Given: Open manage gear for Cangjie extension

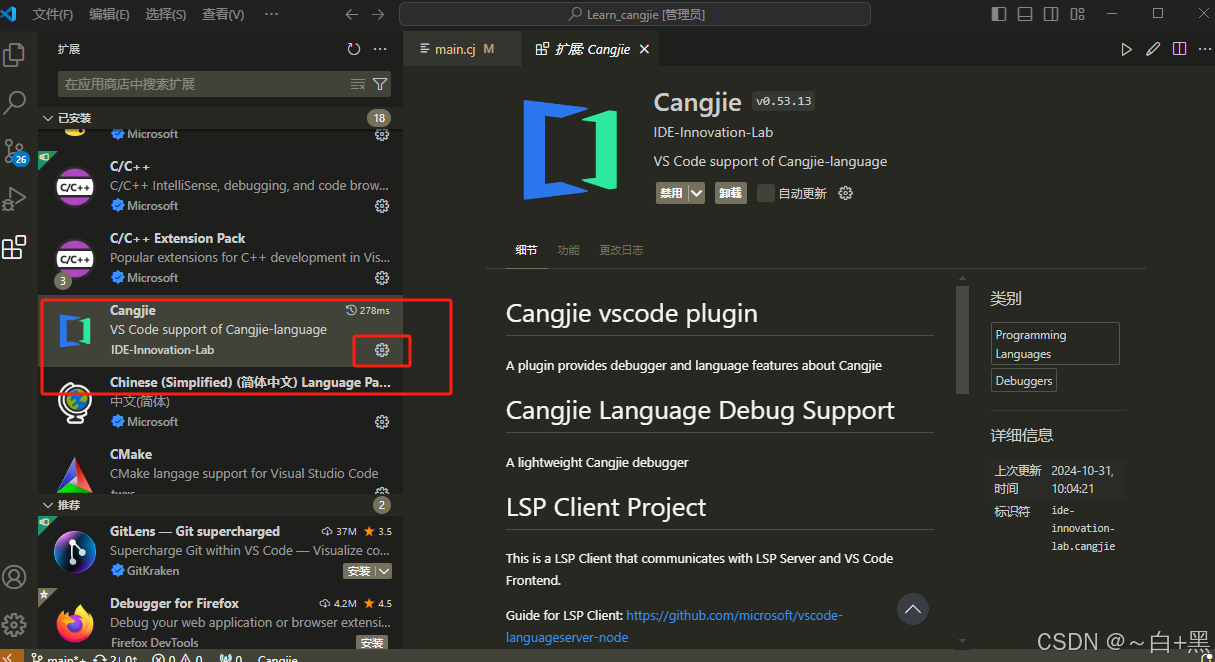Looking at the screenshot, I should [x=382, y=350].
